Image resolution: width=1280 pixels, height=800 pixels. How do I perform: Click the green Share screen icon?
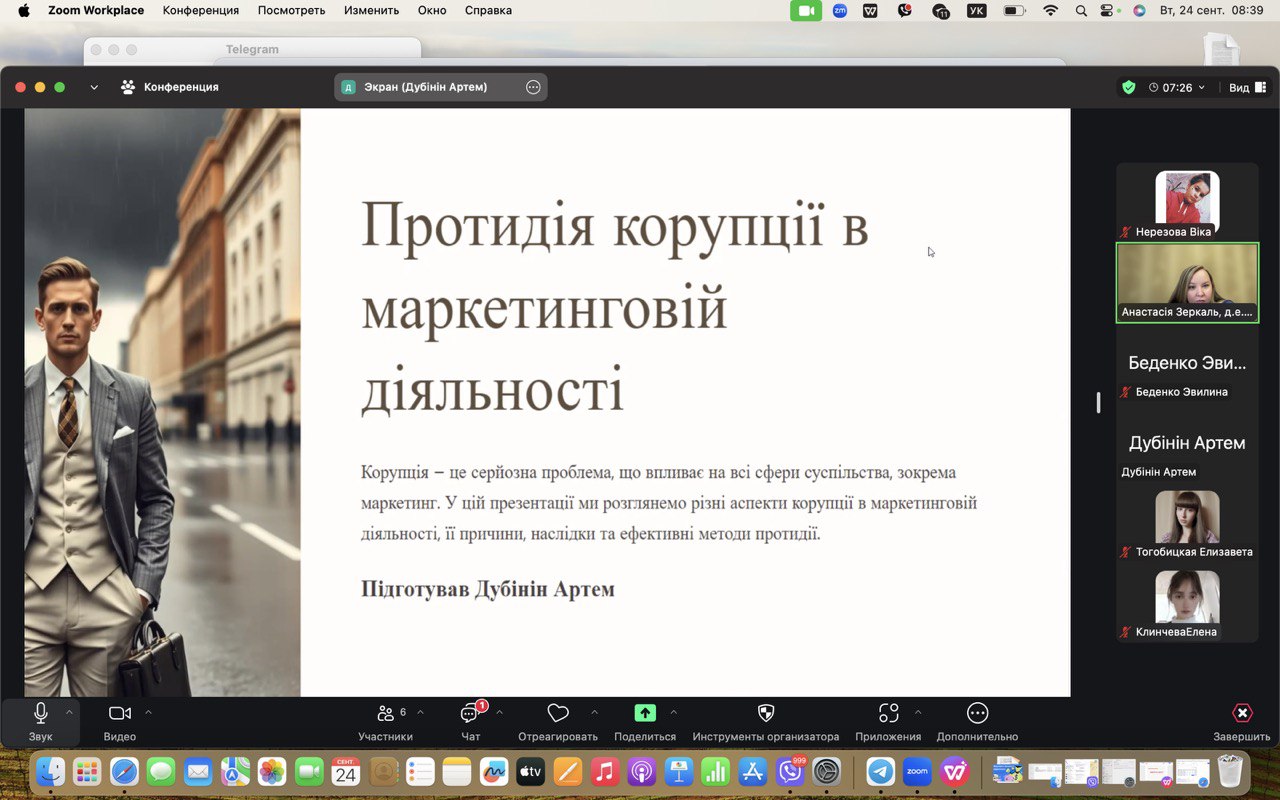[x=645, y=714]
